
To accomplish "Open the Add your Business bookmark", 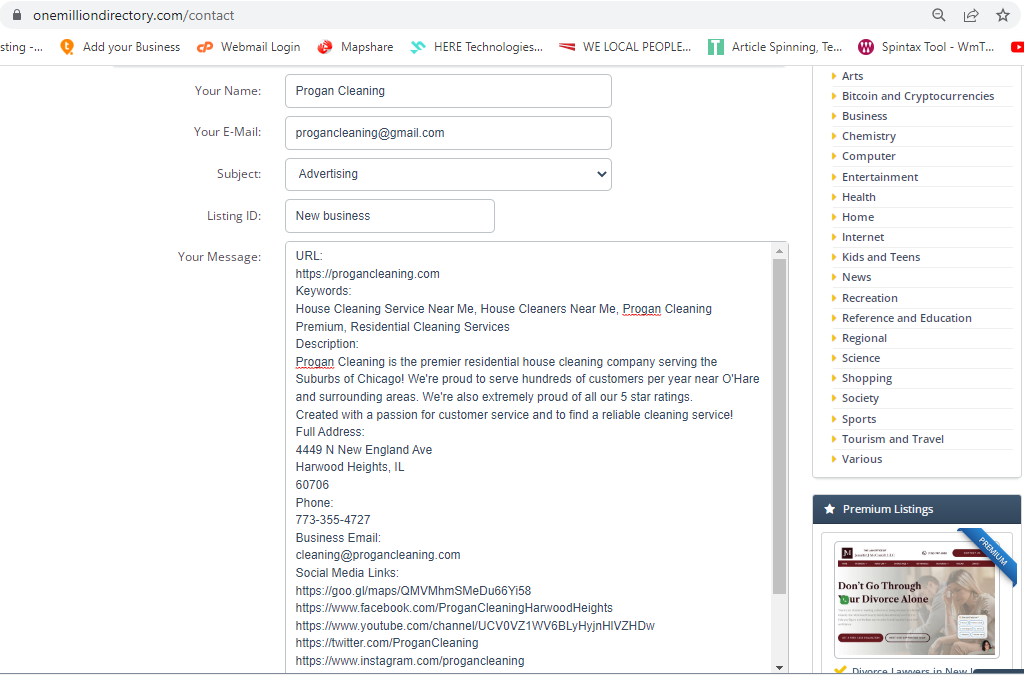I will [120, 47].
